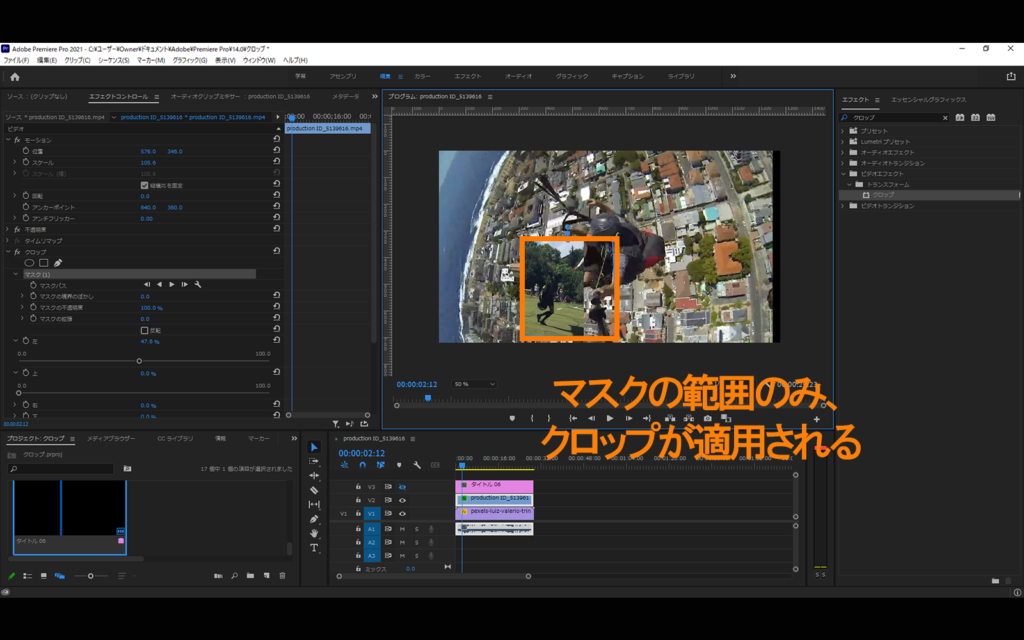This screenshot has width=1024, height=640.
Task: Show more workspaces overflow chevron
Action: [733, 76]
